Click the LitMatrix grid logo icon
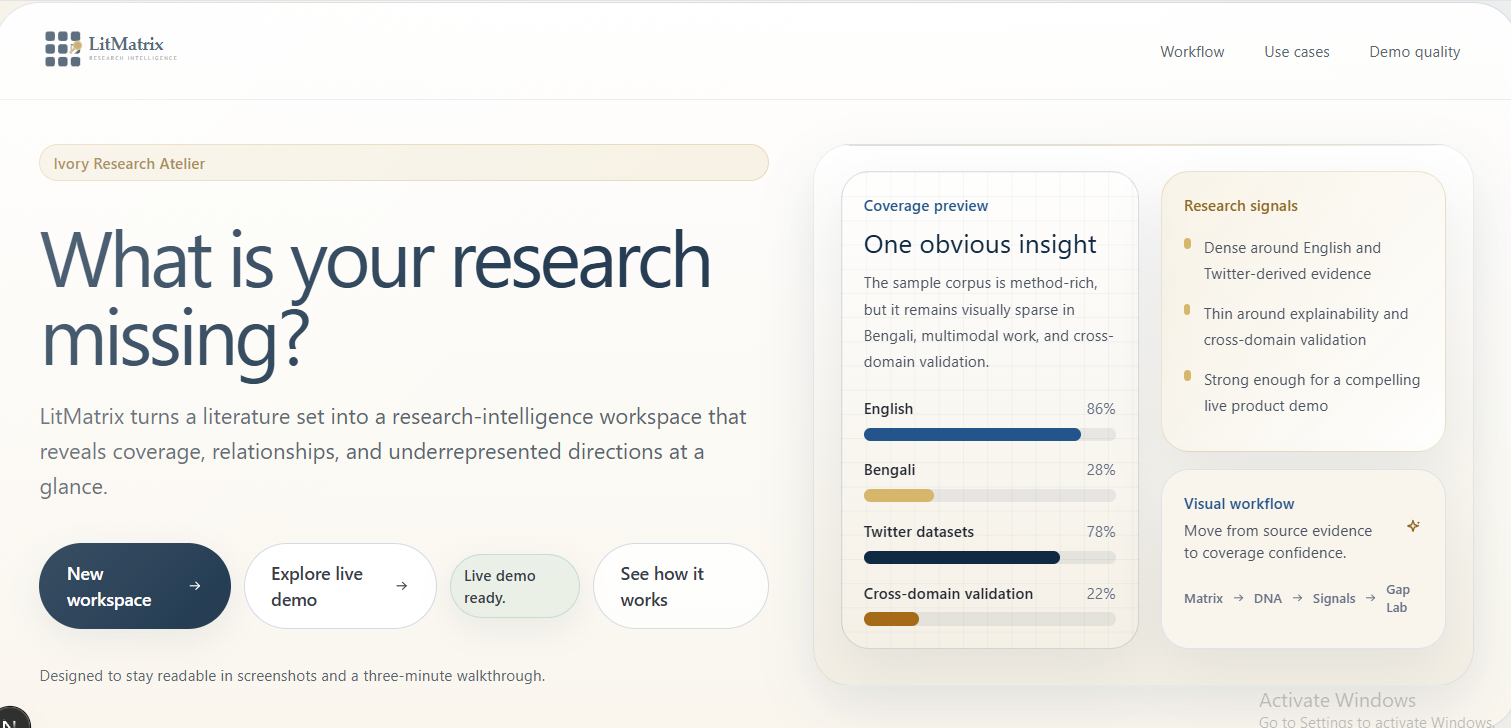Viewport: 1511px width, 728px height. point(63,49)
